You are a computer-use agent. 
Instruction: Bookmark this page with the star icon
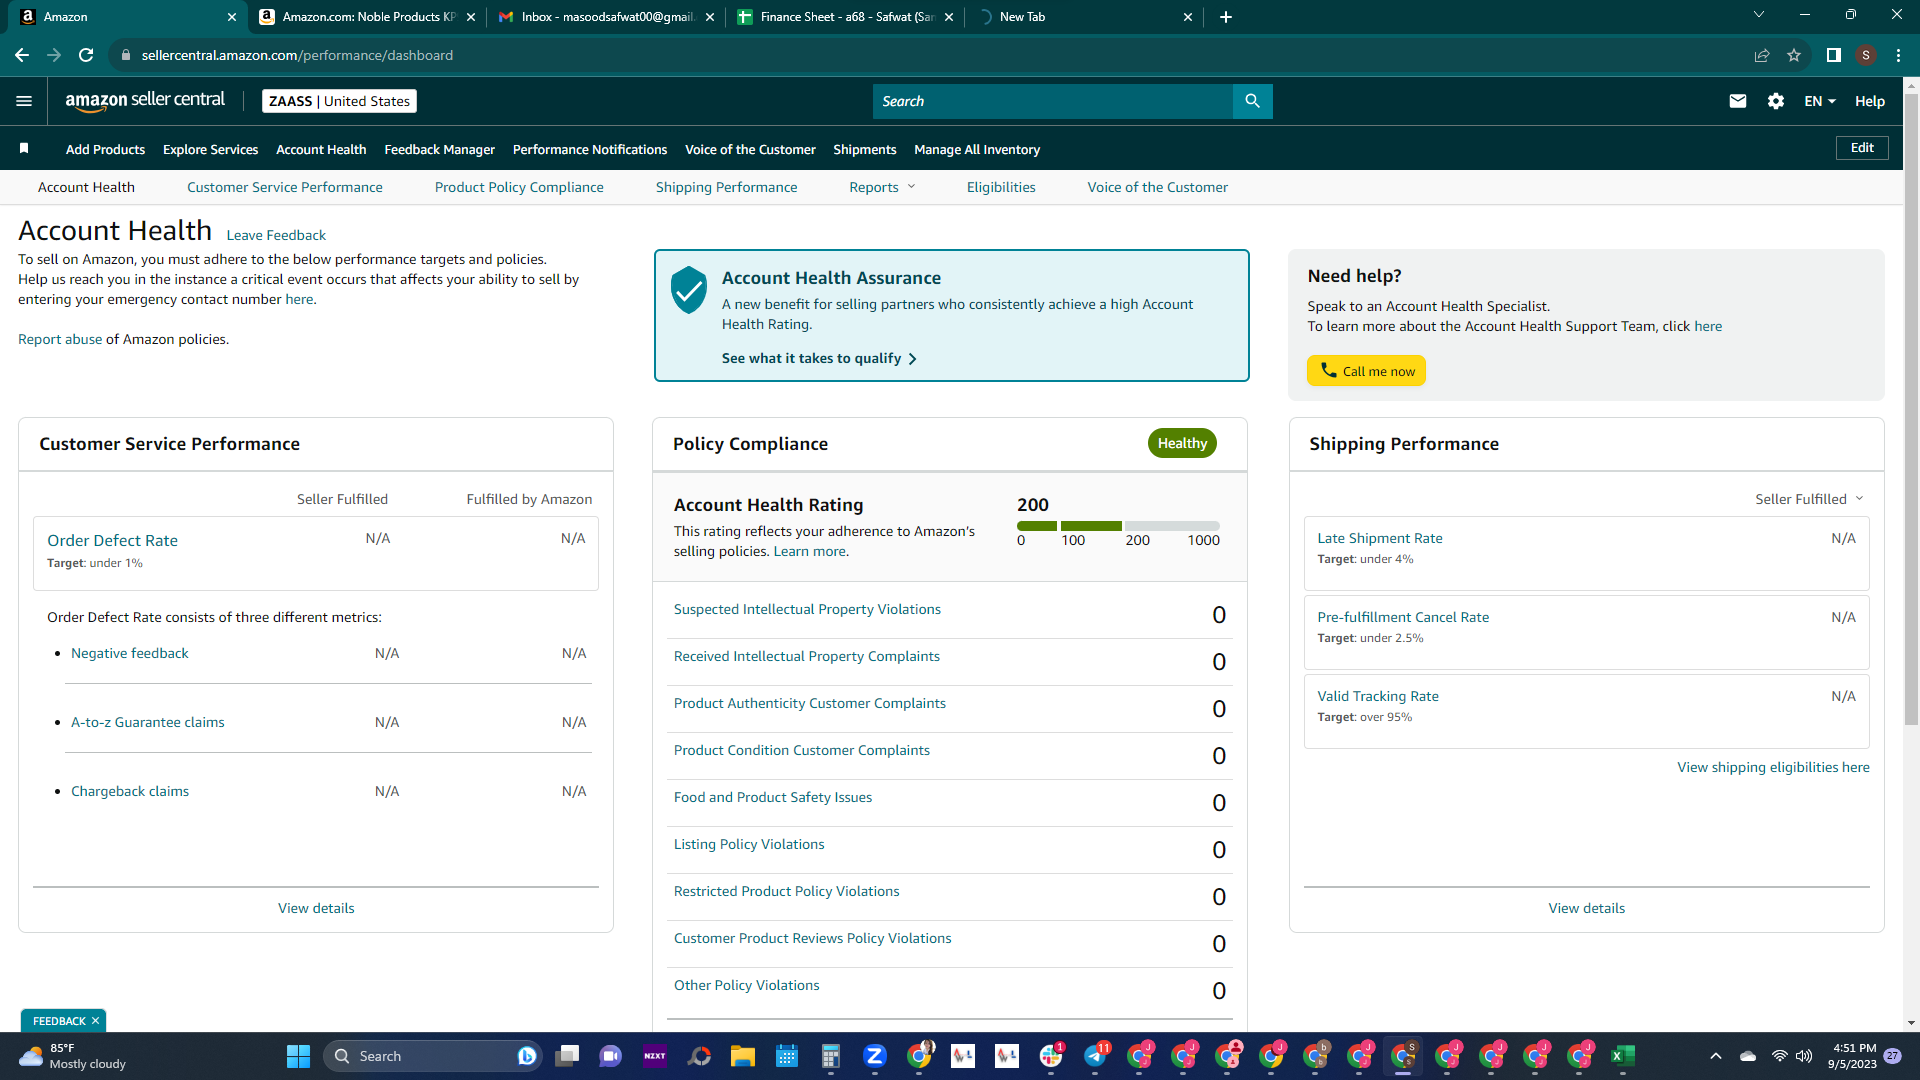[x=1794, y=55]
